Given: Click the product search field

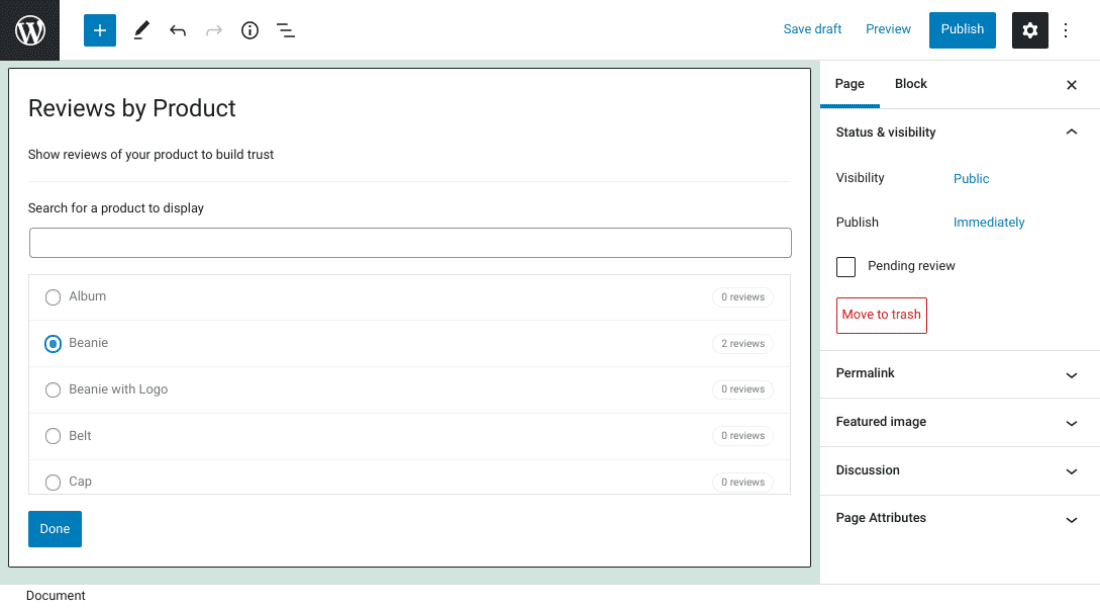Looking at the screenshot, I should (x=410, y=242).
